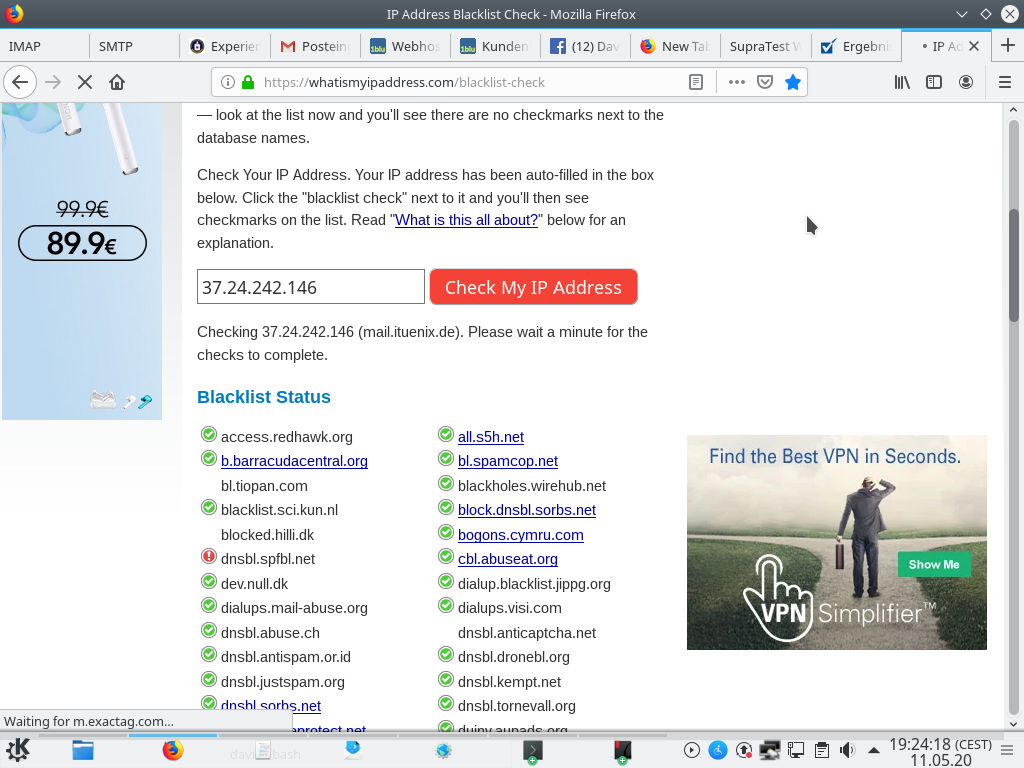The image size is (1024, 768).
Task: Save page to Pocket
Action: tap(765, 82)
